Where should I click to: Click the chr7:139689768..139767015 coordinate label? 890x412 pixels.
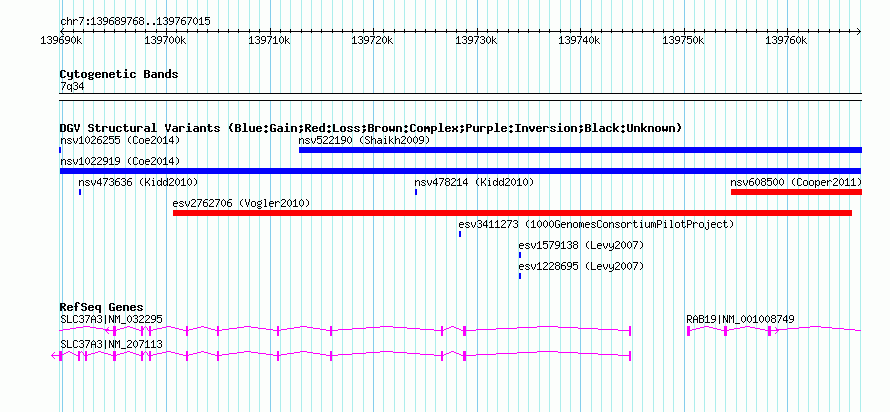point(135,22)
